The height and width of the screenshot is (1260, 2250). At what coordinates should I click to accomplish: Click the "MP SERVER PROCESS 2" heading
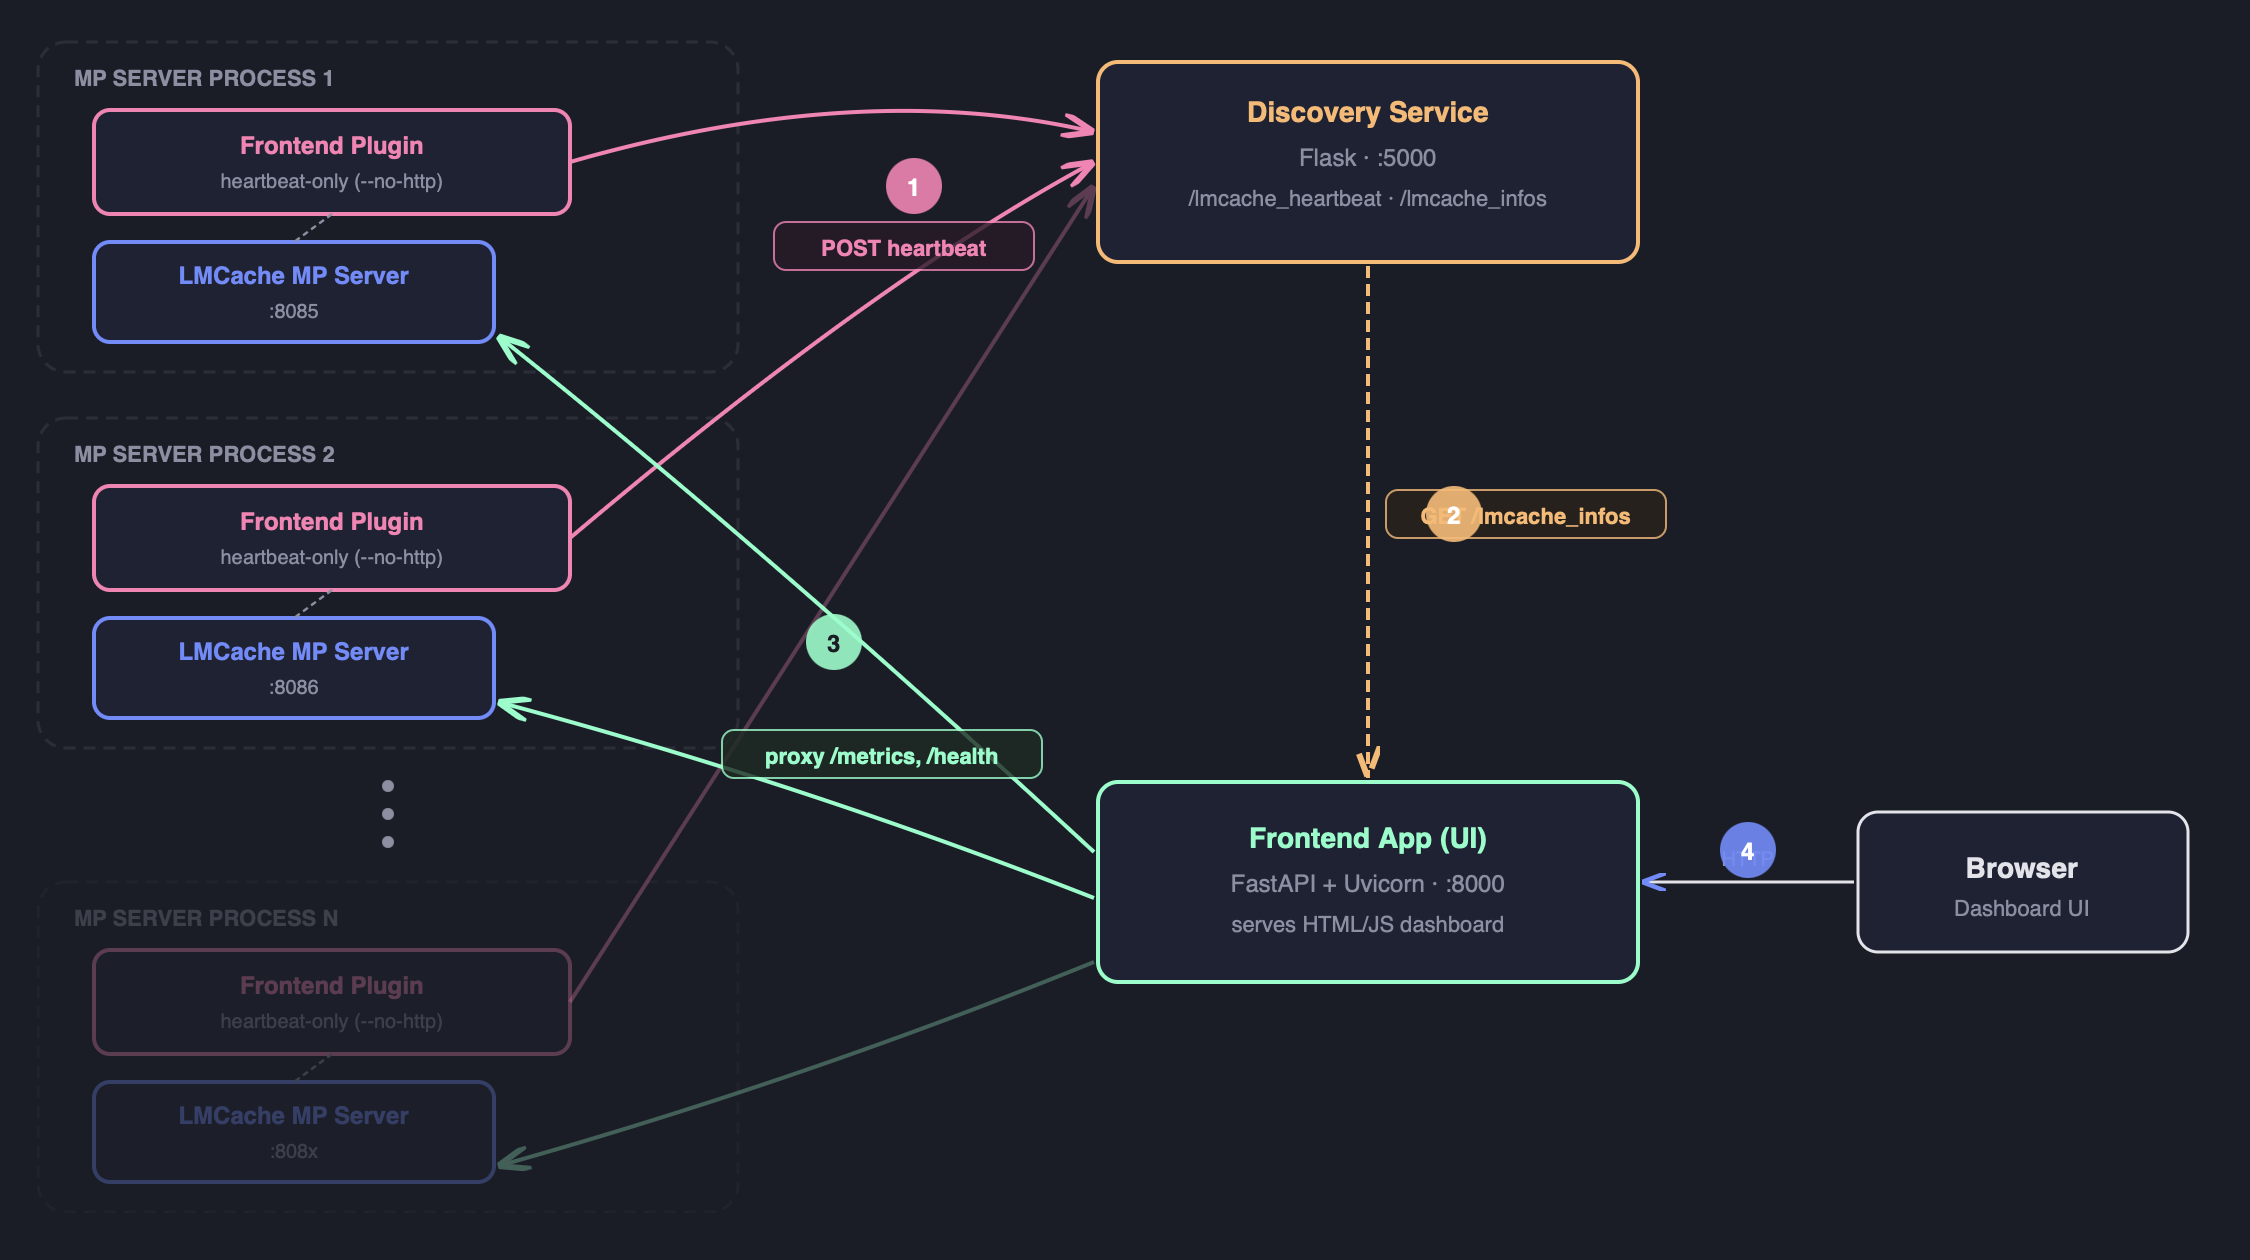pyautogui.click(x=204, y=454)
